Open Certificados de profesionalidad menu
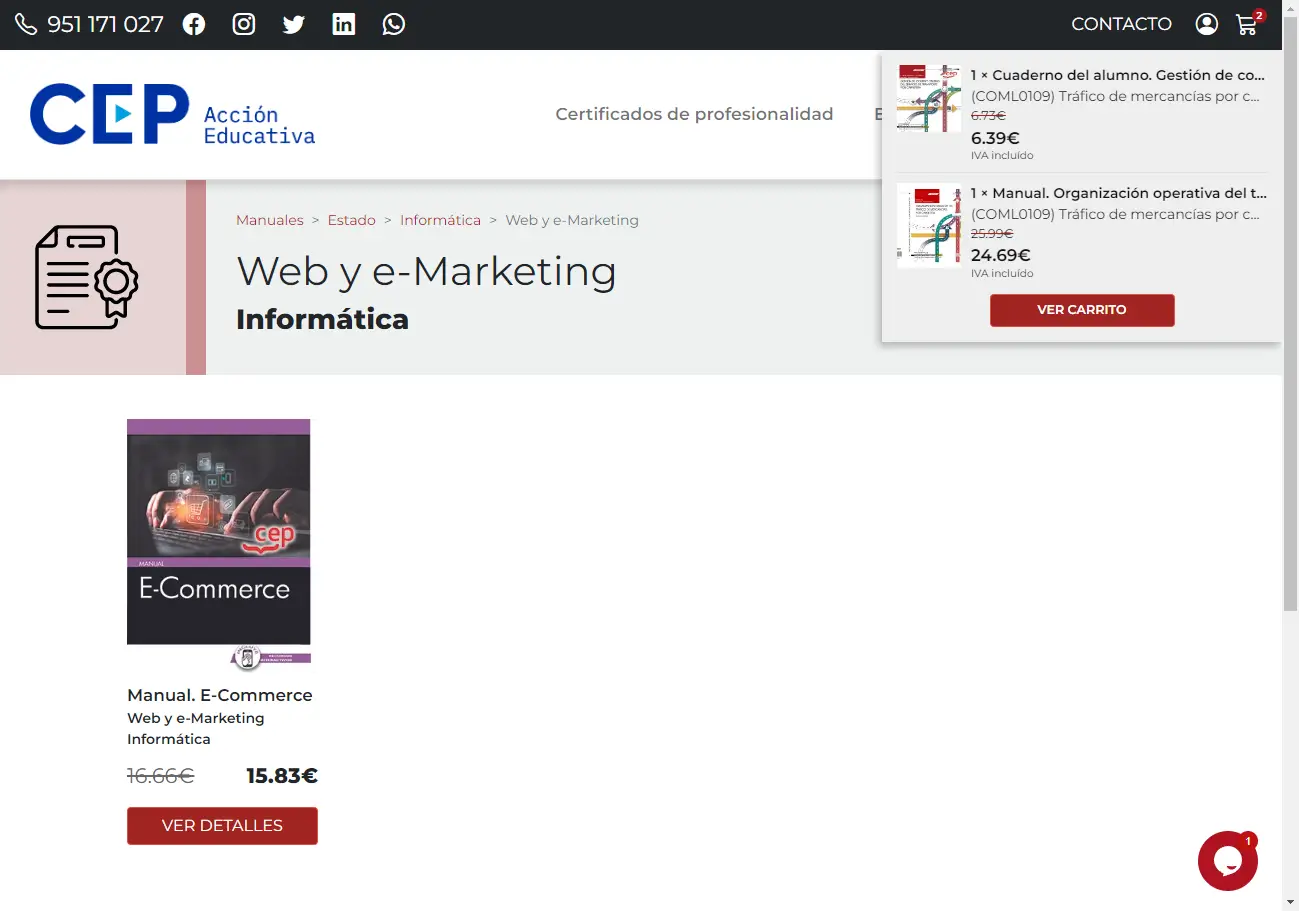1299x911 pixels. (694, 114)
